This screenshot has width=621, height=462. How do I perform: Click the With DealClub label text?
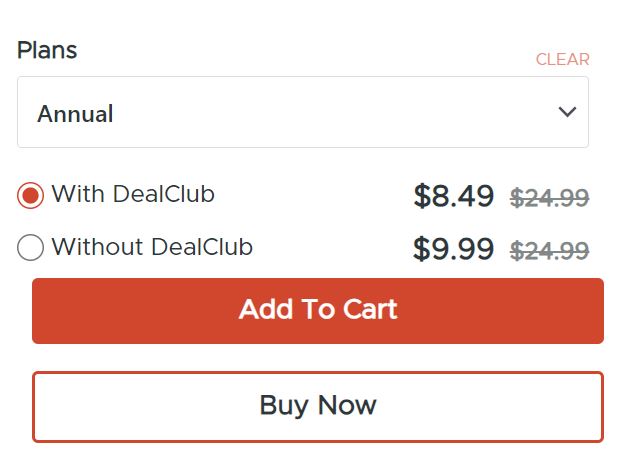[x=133, y=194]
